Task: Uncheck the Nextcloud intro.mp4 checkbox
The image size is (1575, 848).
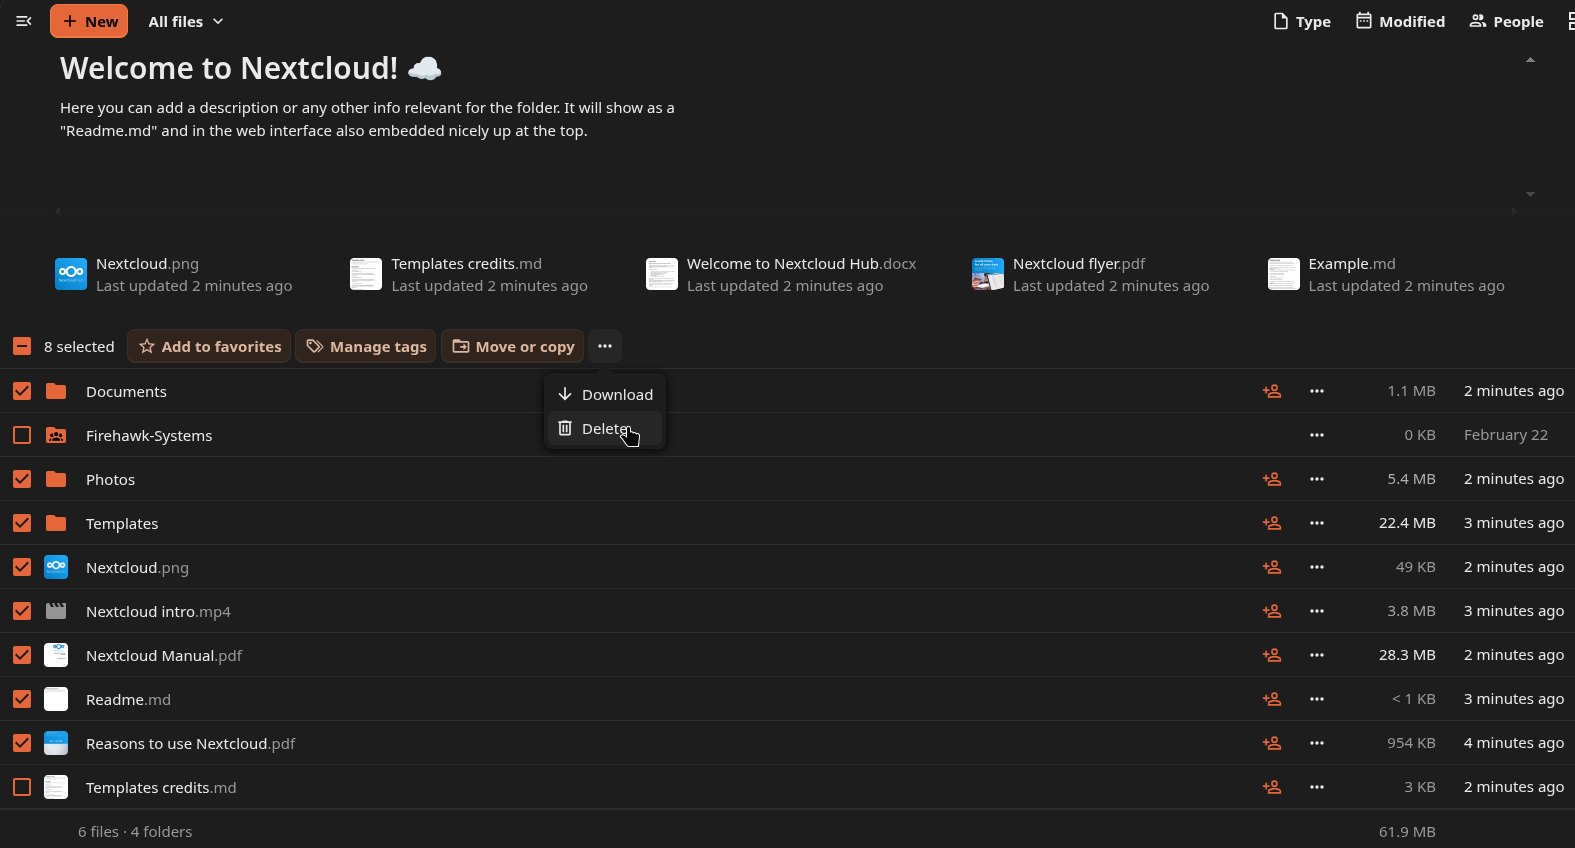Action: point(22,611)
